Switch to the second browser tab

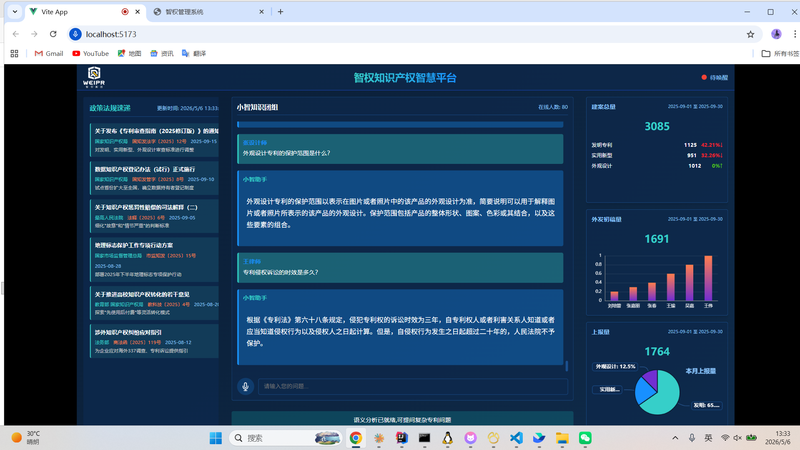pyautogui.click(x=208, y=12)
